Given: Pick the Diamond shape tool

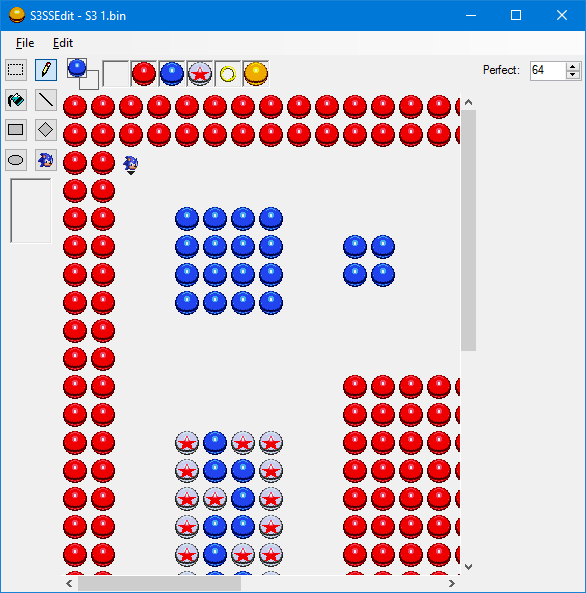Looking at the screenshot, I should 46,130.
